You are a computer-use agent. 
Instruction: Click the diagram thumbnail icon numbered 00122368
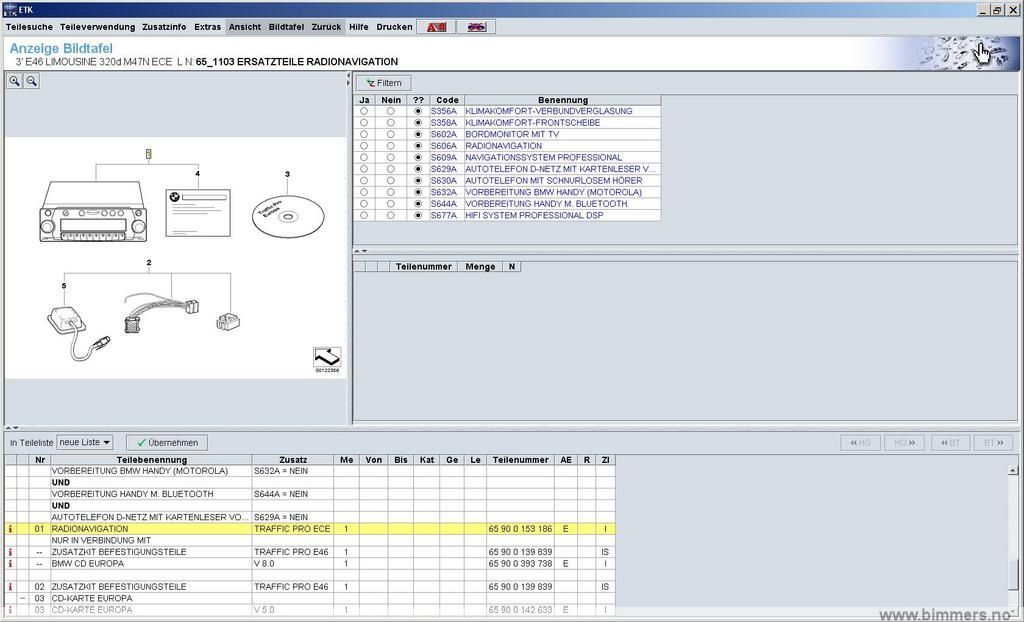coord(326,358)
